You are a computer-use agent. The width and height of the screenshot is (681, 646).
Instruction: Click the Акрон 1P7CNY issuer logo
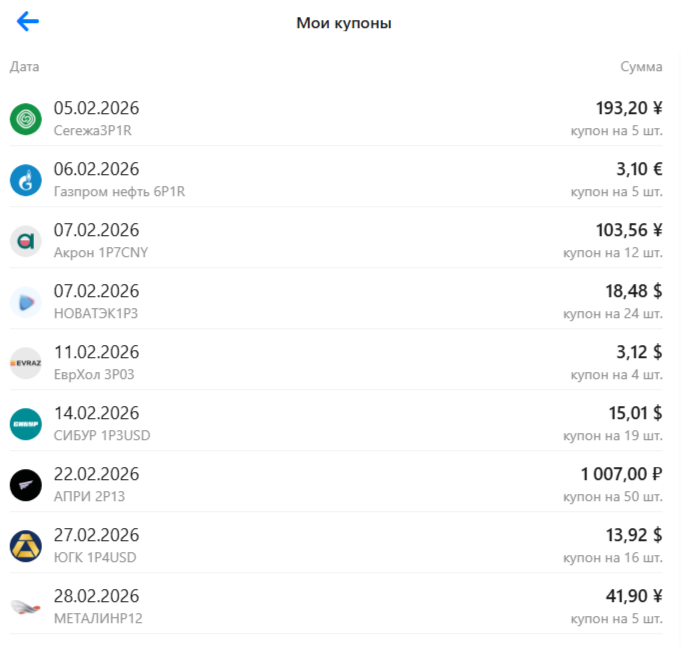25,241
